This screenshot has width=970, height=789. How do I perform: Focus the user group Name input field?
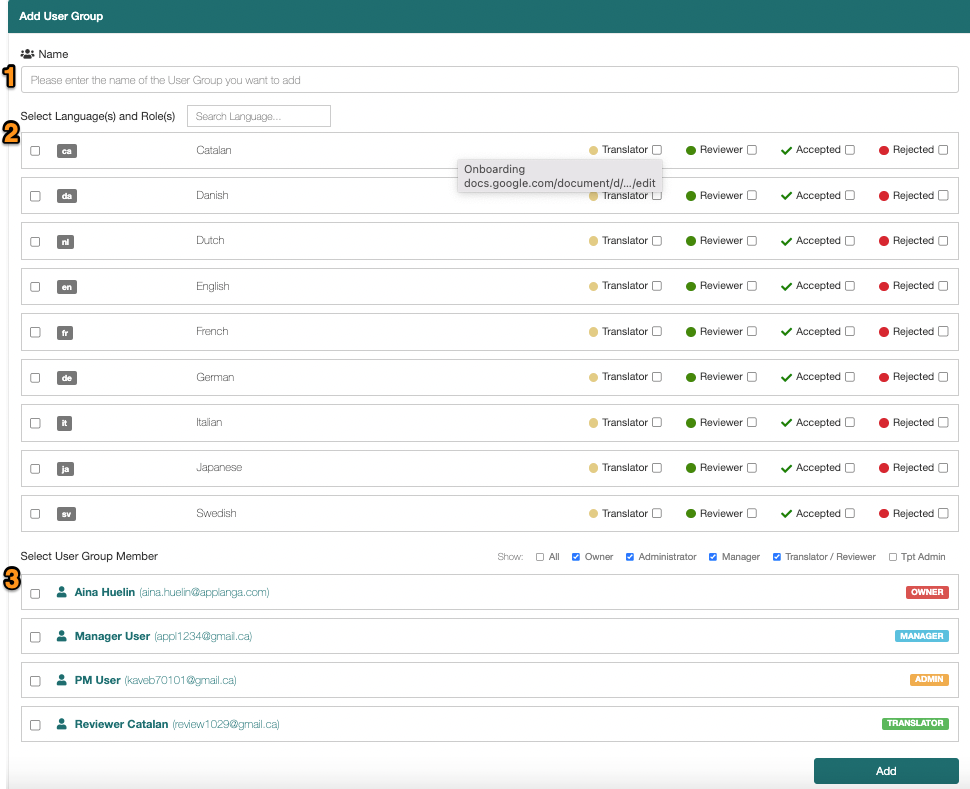[x=489, y=80]
